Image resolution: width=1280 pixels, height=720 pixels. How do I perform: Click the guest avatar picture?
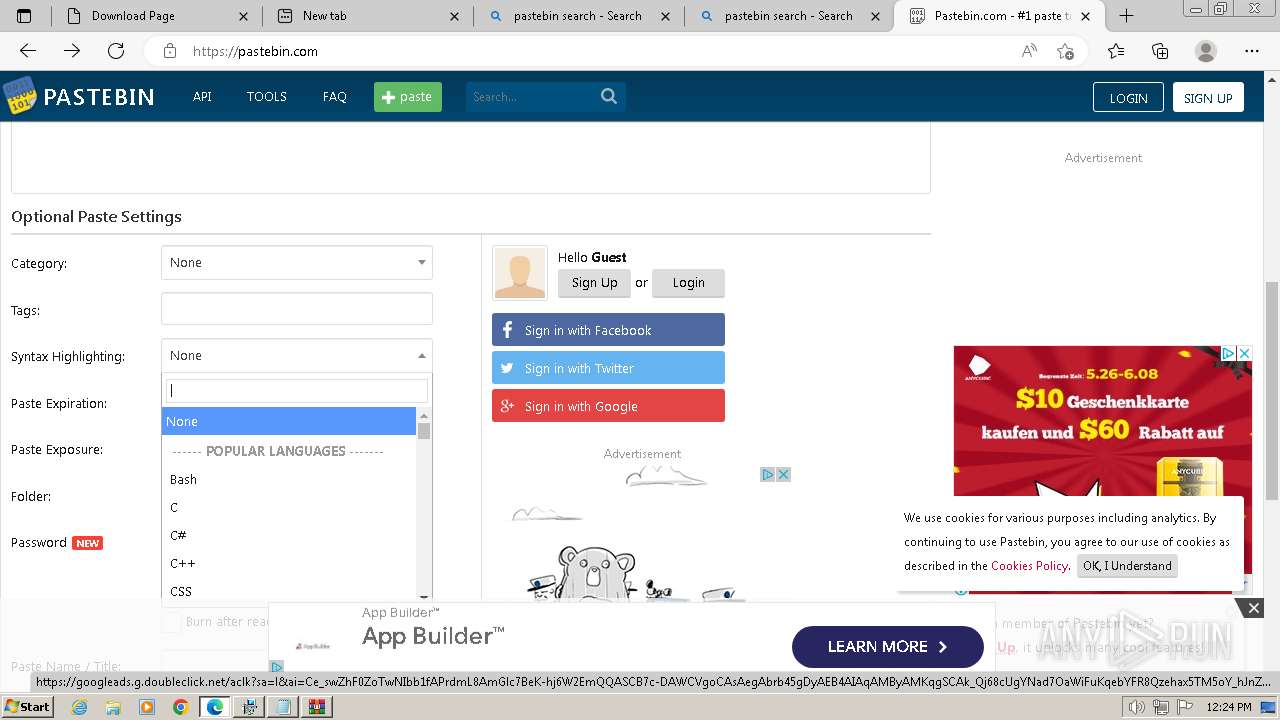pyautogui.click(x=520, y=273)
